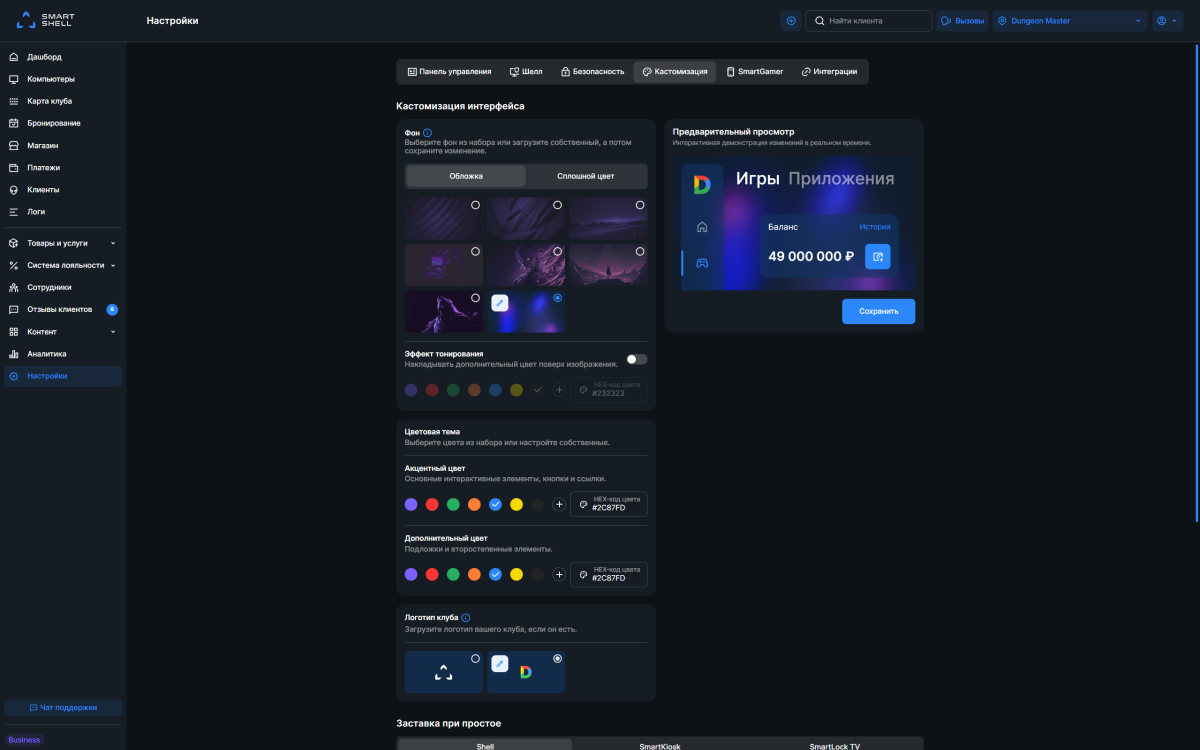Viewport: 1200px width, 750px height.
Task: Open the Dungeon Master club dropdown
Action: [x=1070, y=21]
